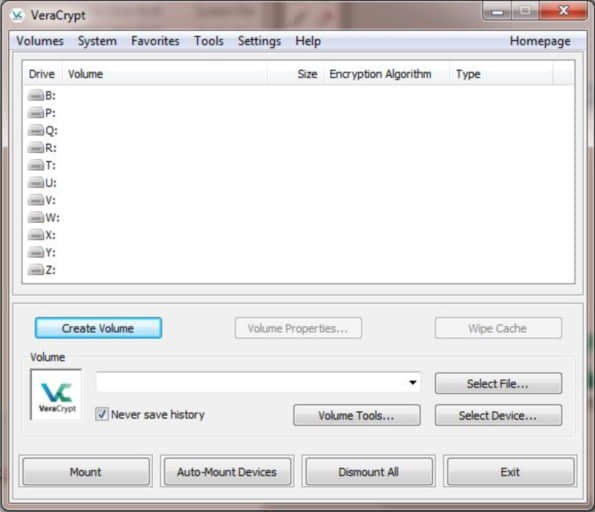Select the B: drive letter text
Image resolution: width=595 pixels, height=512 pixels.
tap(50, 96)
